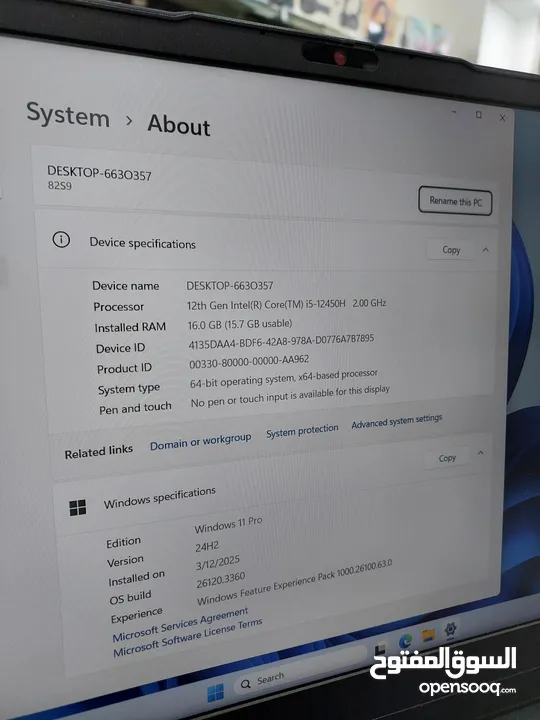The image size is (540, 720).
Task: Click Rename this PC button
Action: point(455,201)
